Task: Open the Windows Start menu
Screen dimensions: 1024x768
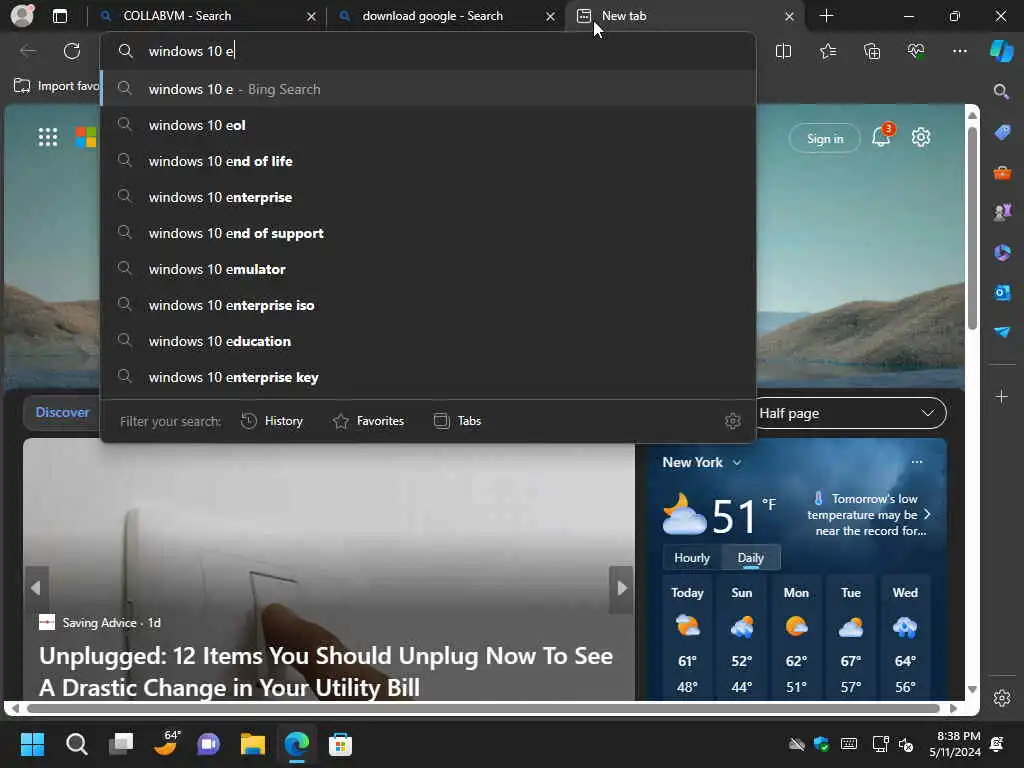Action: pyautogui.click(x=32, y=744)
